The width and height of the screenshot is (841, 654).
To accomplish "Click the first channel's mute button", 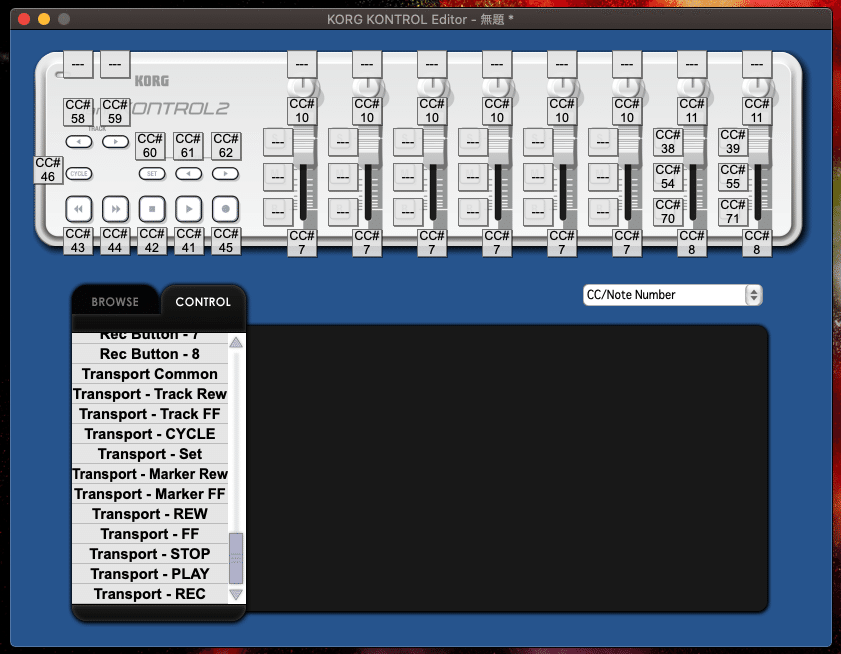I will [x=278, y=177].
